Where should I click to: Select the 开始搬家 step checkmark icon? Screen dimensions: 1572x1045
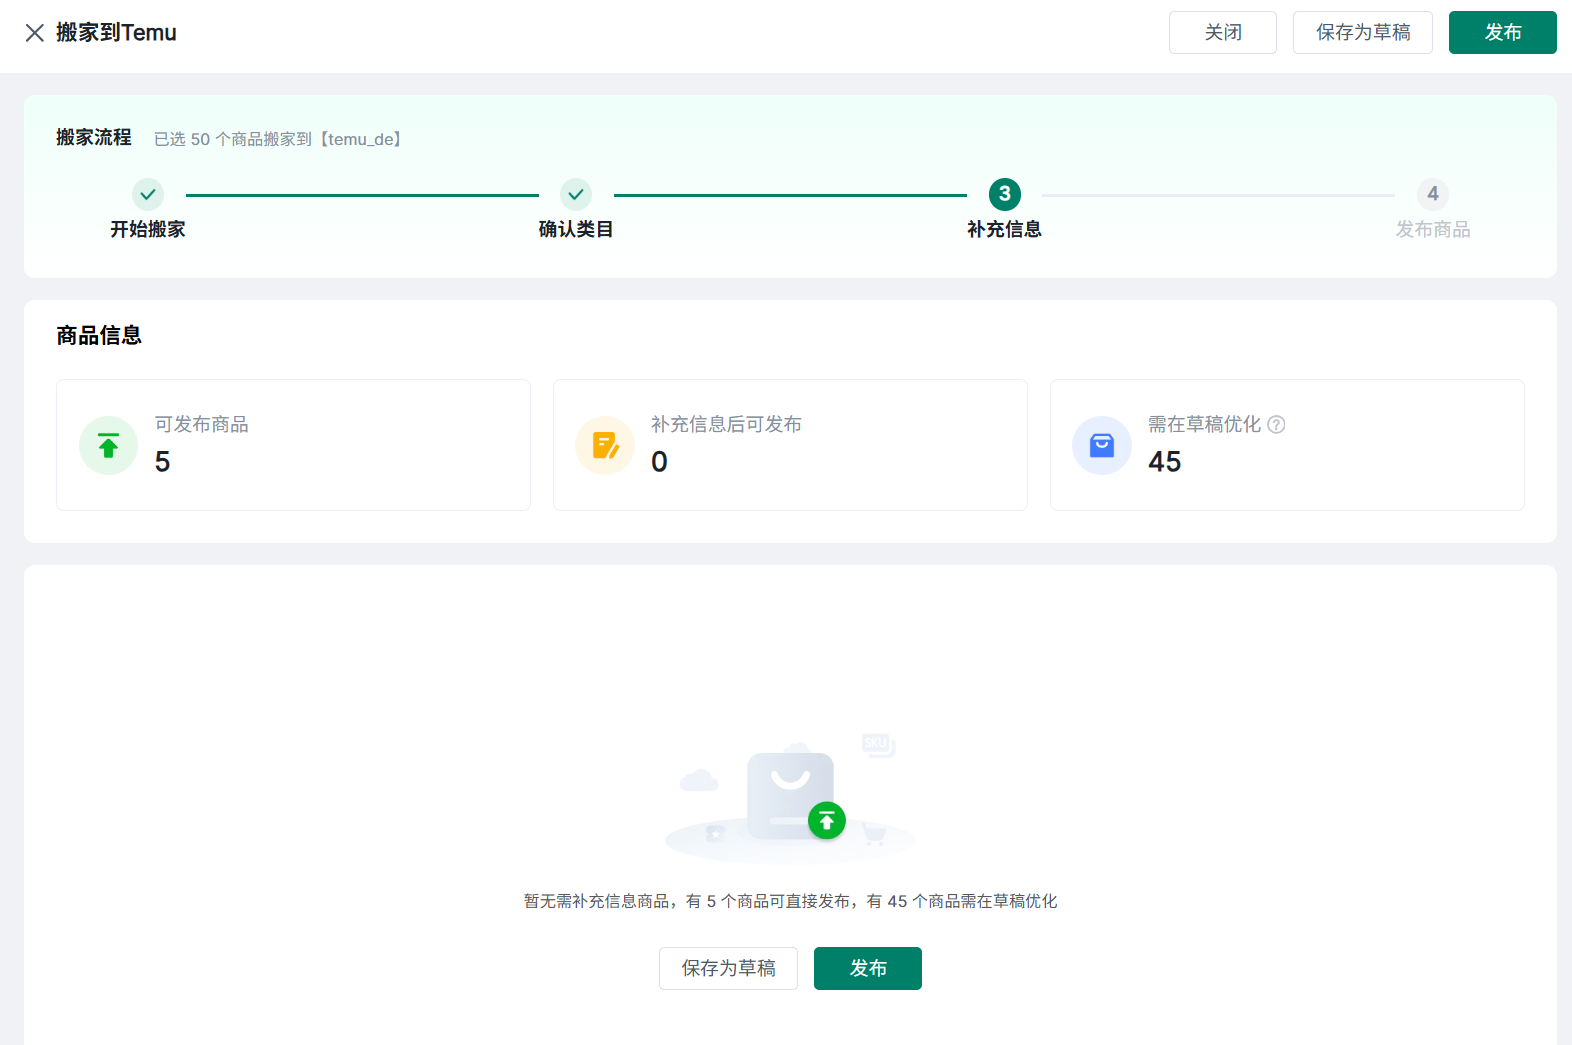click(148, 194)
